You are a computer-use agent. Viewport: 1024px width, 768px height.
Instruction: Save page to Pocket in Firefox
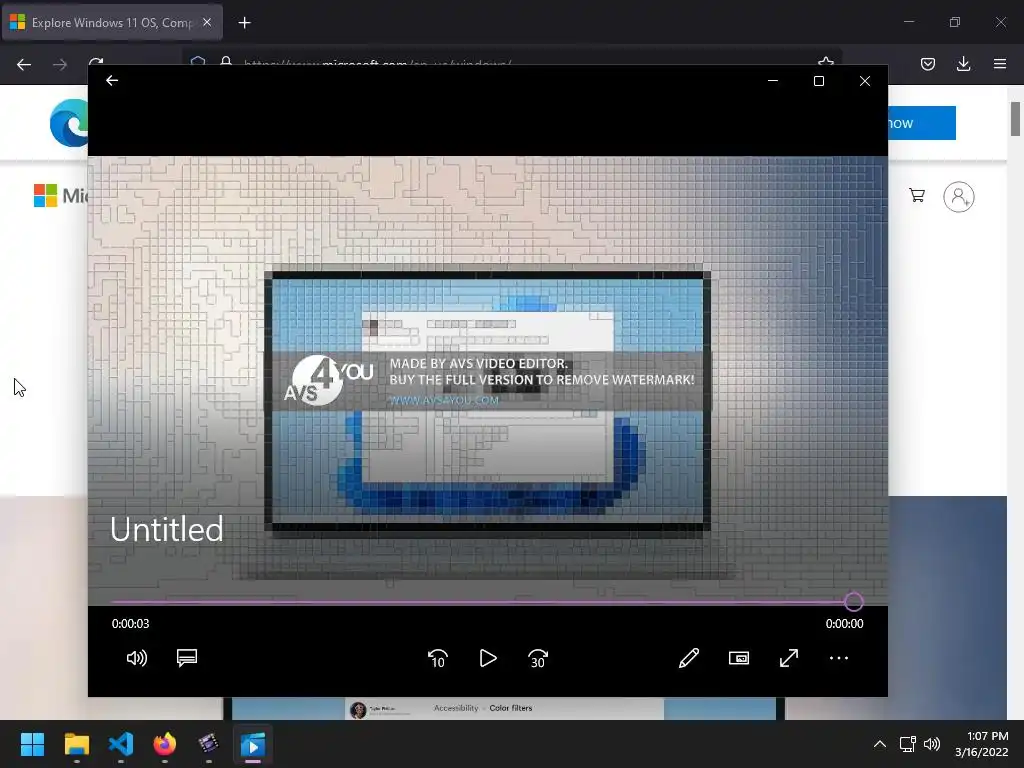(x=927, y=64)
